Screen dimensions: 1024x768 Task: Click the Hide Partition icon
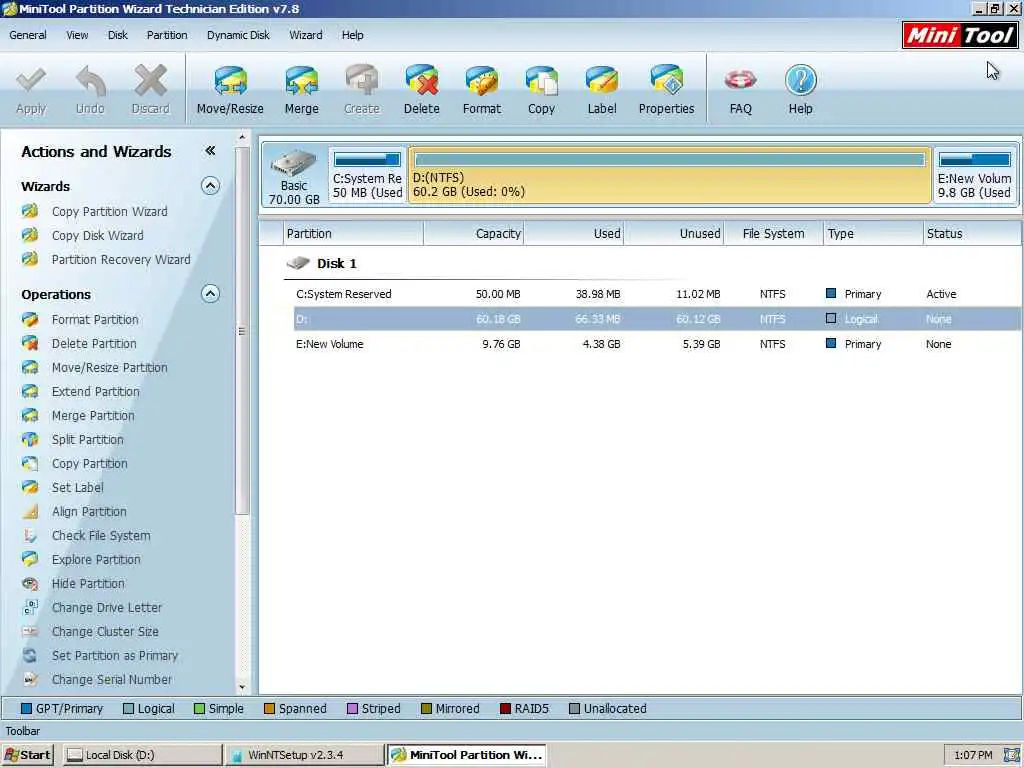pos(30,583)
